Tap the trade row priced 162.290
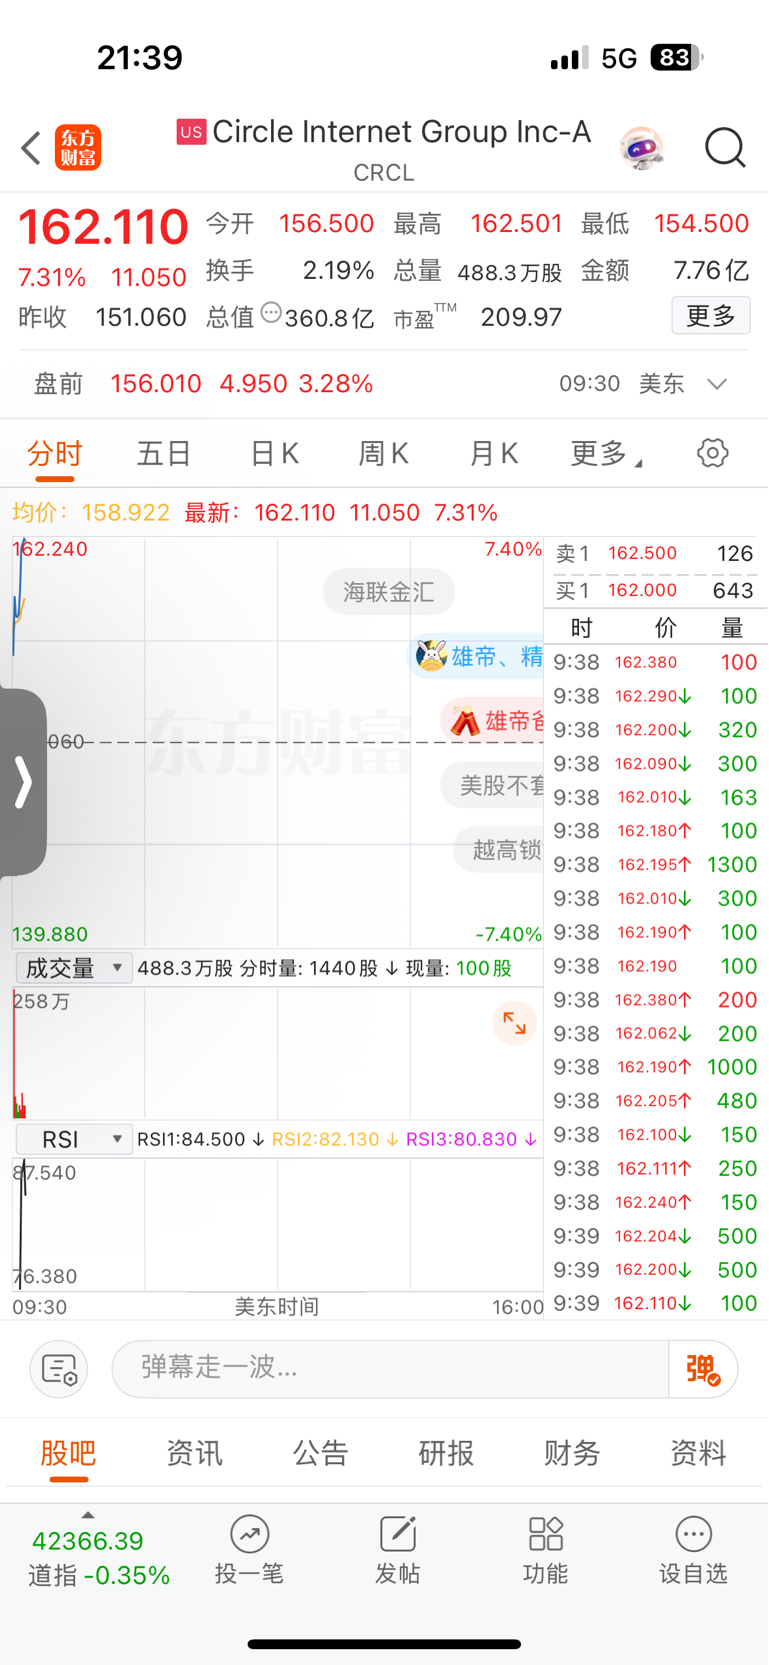 (x=655, y=696)
